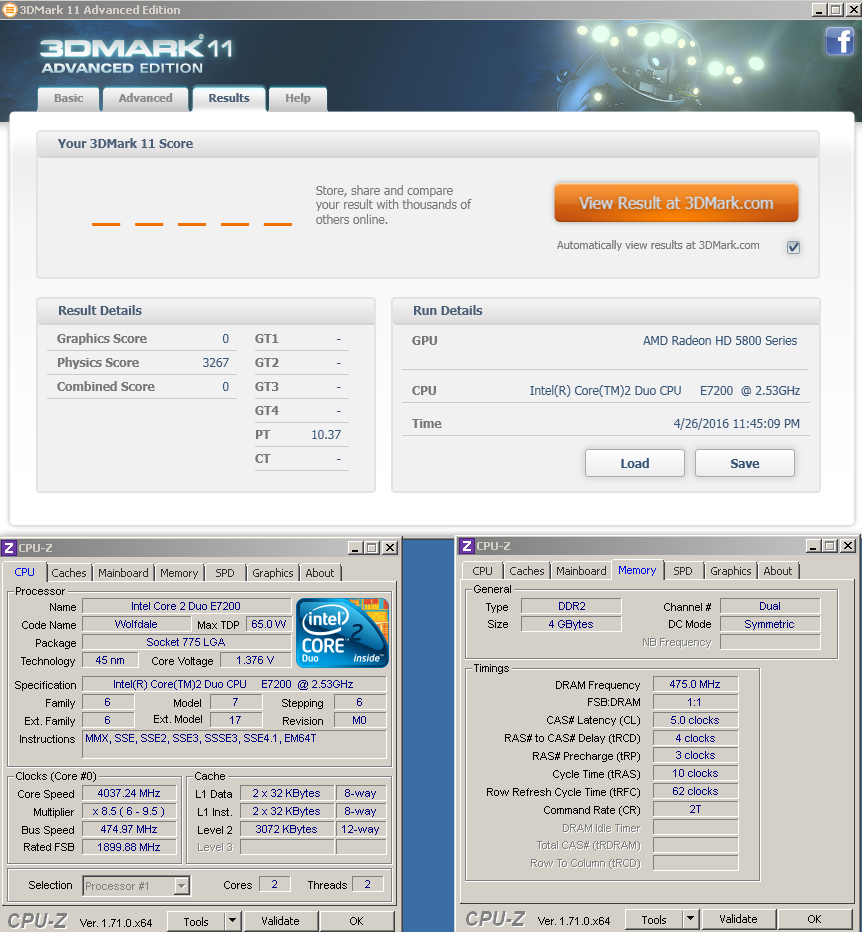Screen dimensions: 862x932
Task: Click the Intel Core 2 Duo logo
Action: pyautogui.click(x=342, y=633)
